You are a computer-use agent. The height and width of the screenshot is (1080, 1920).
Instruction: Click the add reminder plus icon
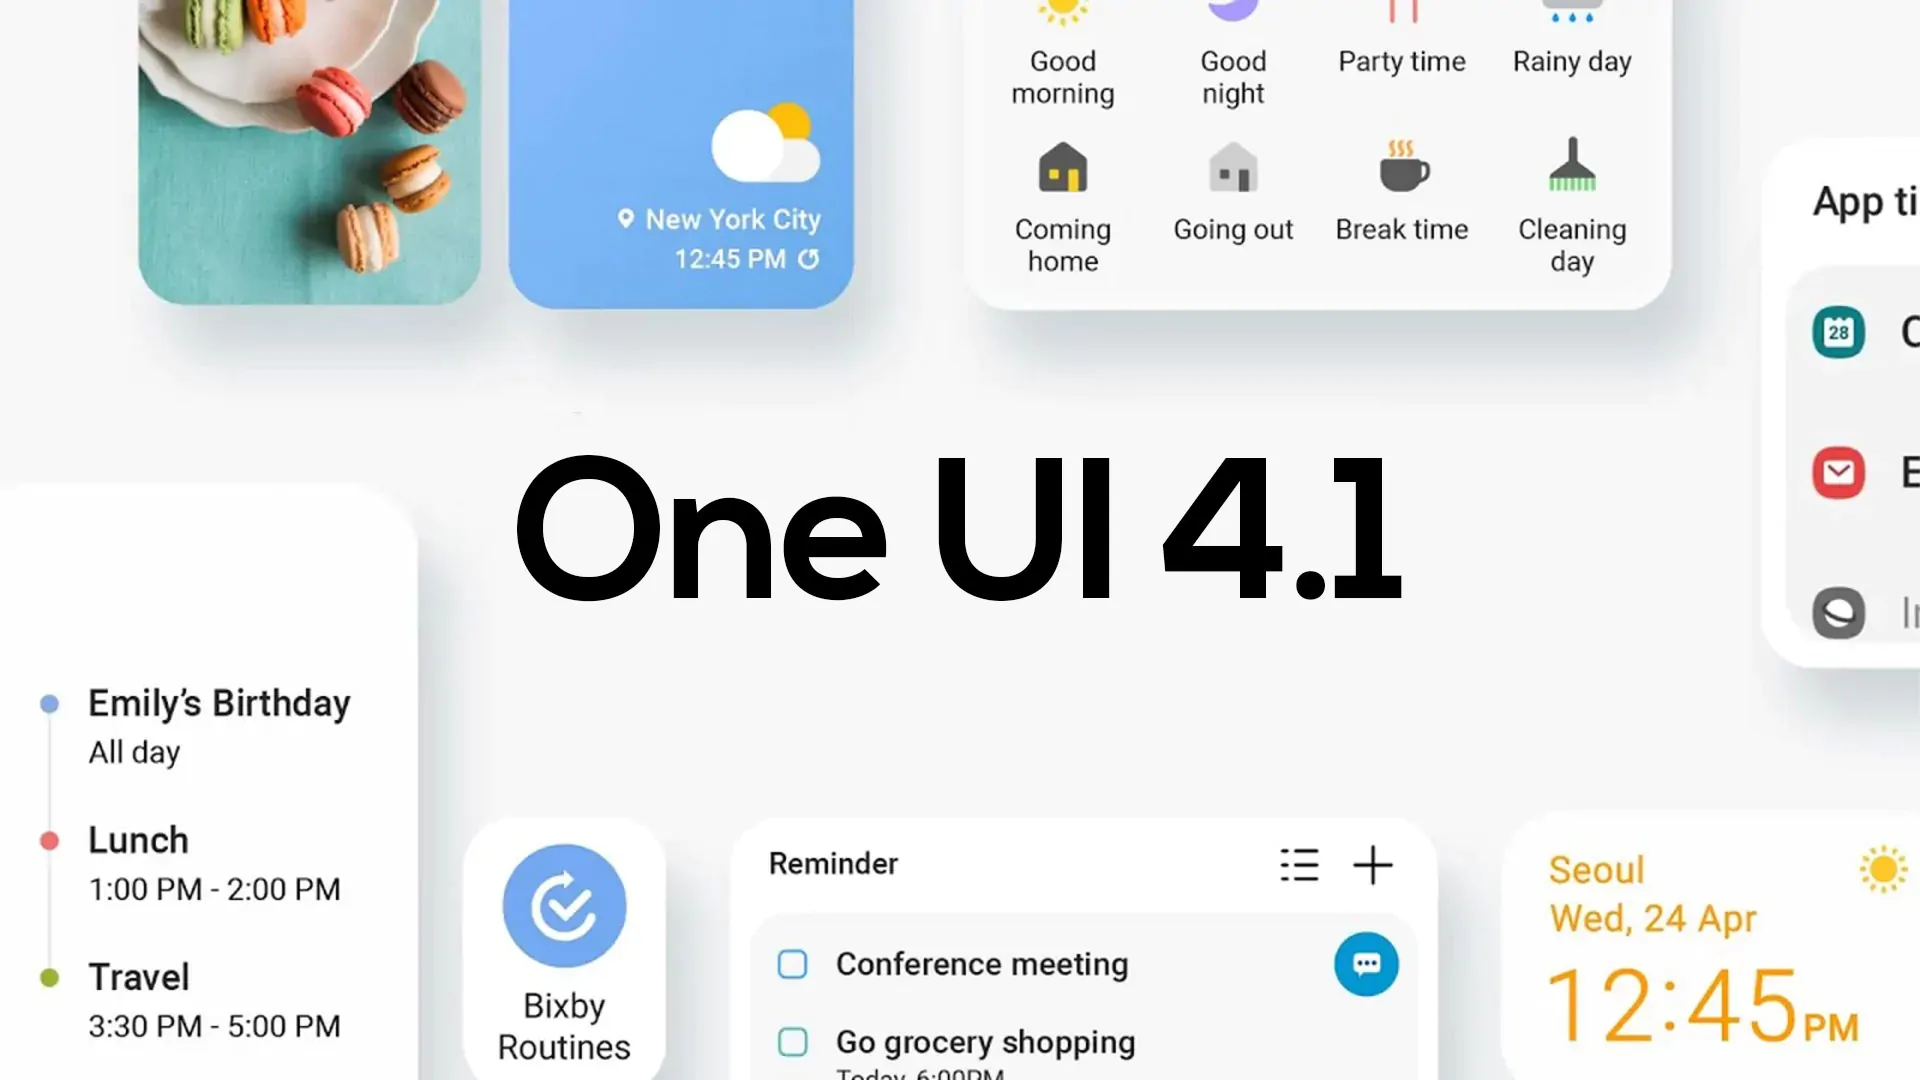pyautogui.click(x=1373, y=865)
